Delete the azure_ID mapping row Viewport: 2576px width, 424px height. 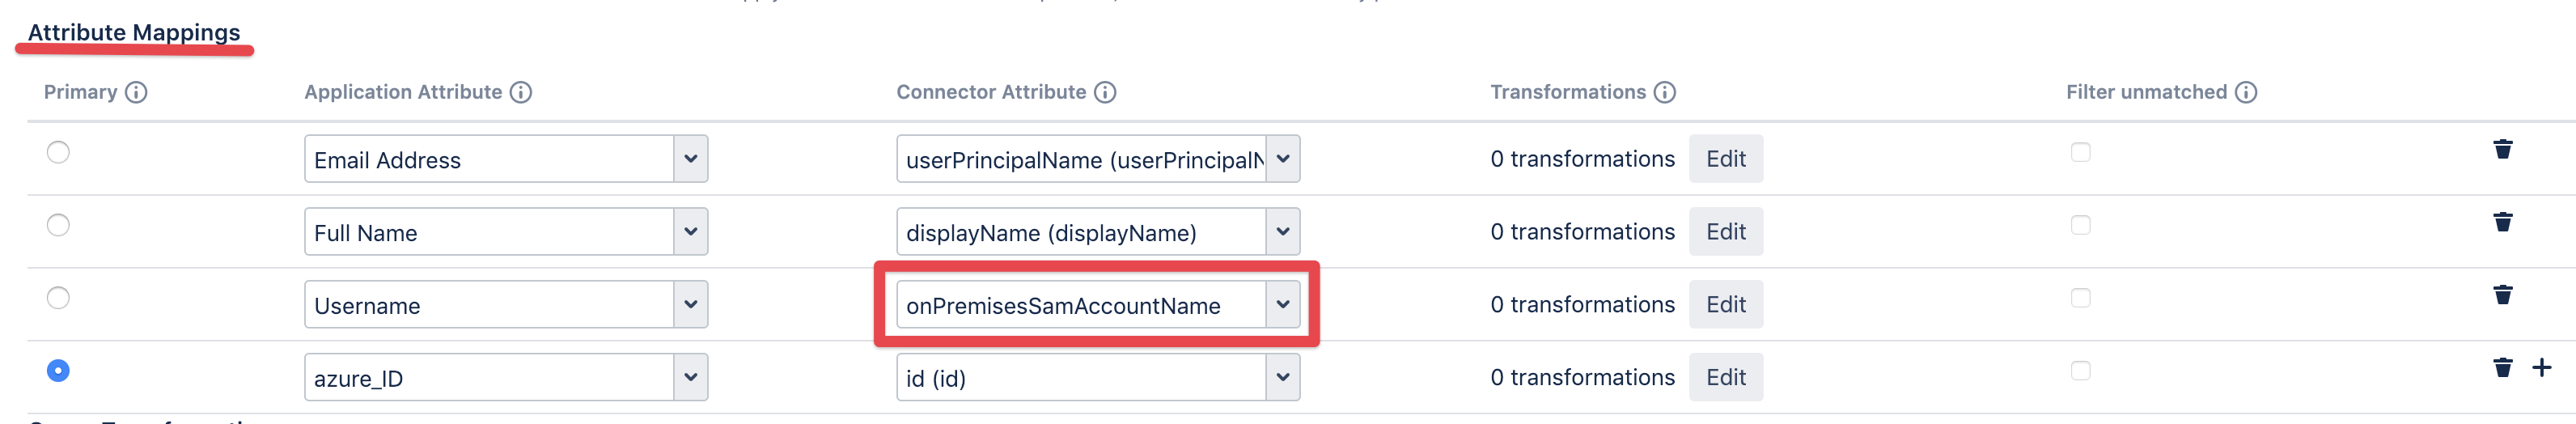[2502, 368]
